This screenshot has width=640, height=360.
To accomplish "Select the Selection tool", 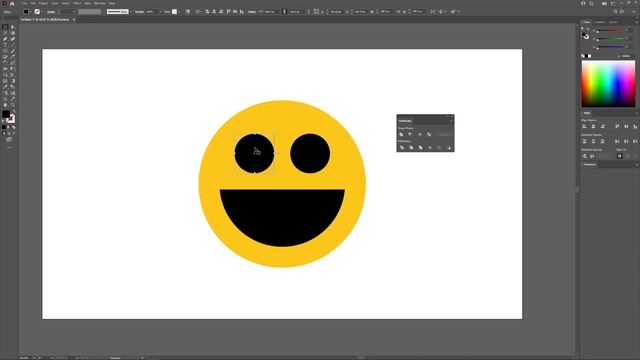I will [x=5, y=27].
